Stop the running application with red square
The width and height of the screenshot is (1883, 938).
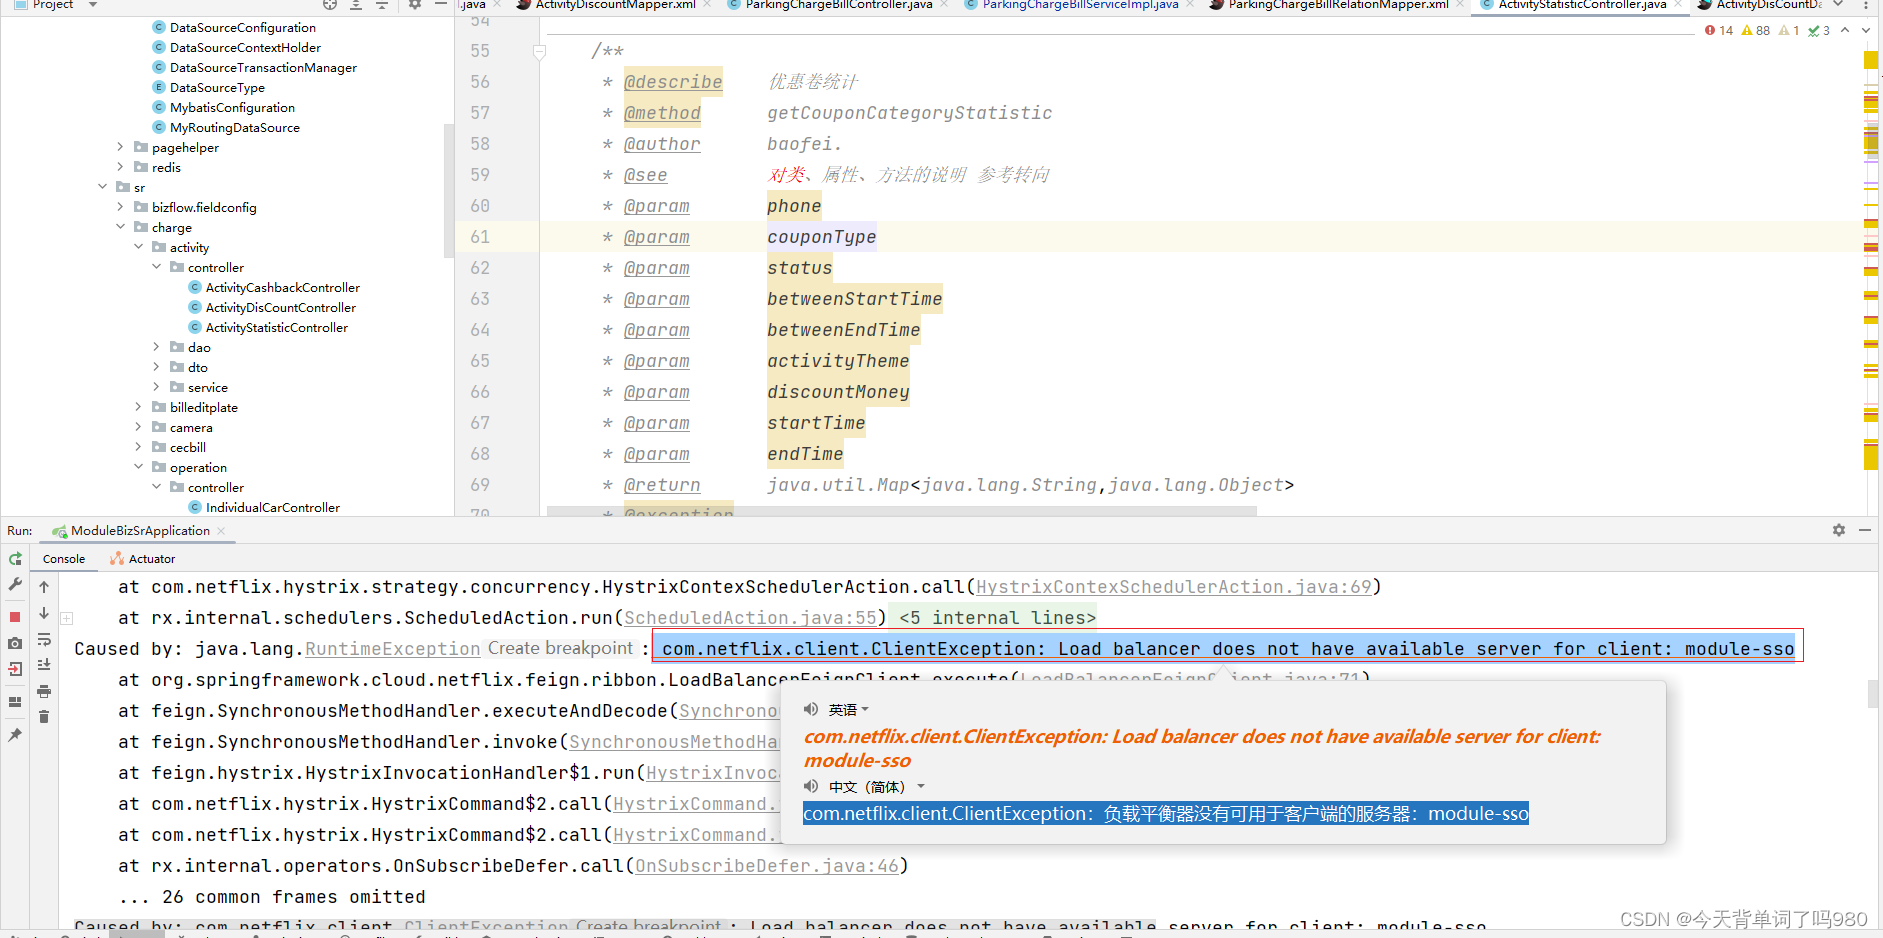[15, 616]
